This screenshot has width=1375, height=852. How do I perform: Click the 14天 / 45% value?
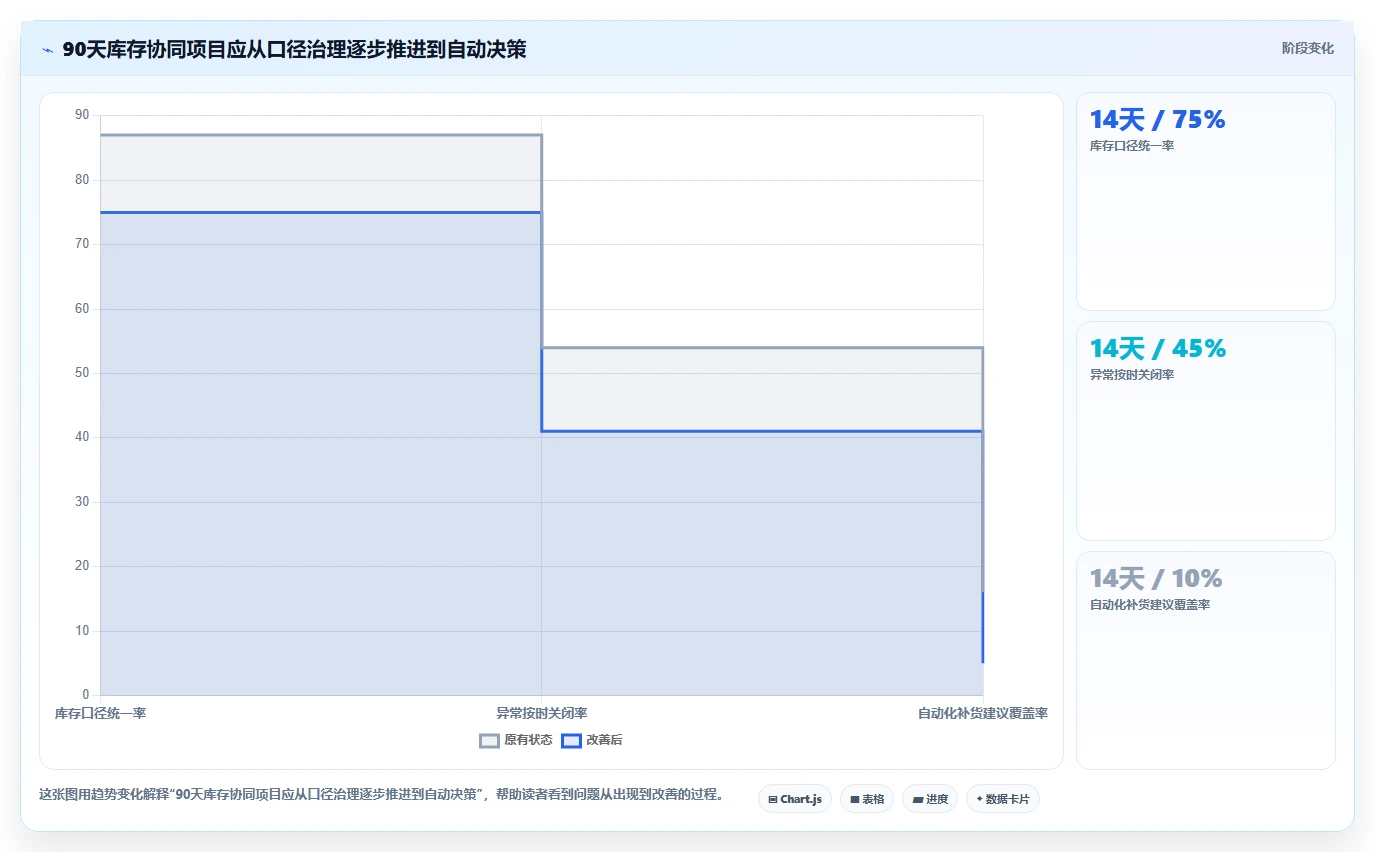[x=1158, y=348]
